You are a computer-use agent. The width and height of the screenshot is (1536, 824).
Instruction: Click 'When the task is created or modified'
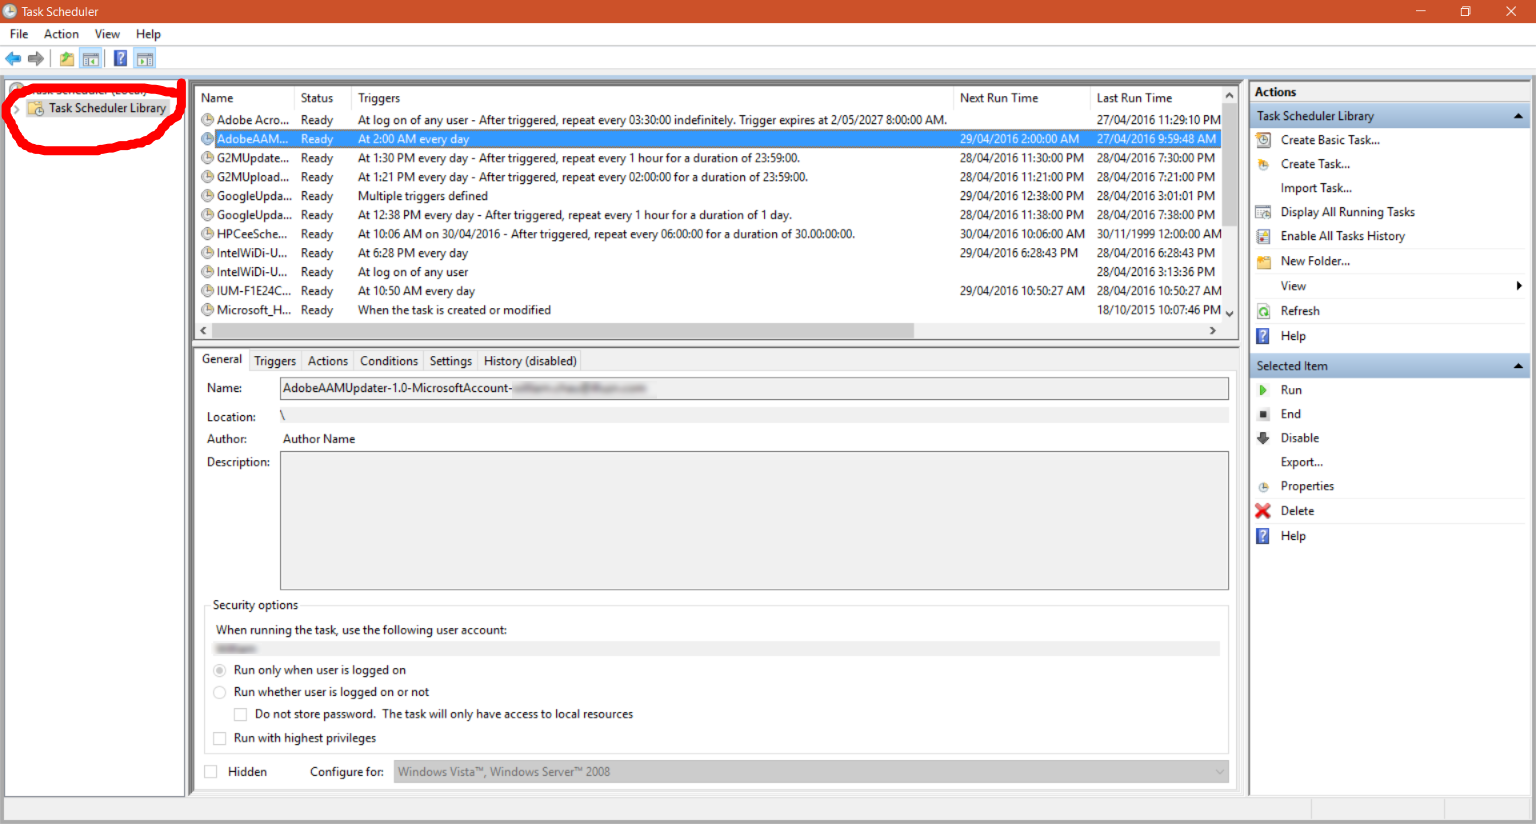455,310
